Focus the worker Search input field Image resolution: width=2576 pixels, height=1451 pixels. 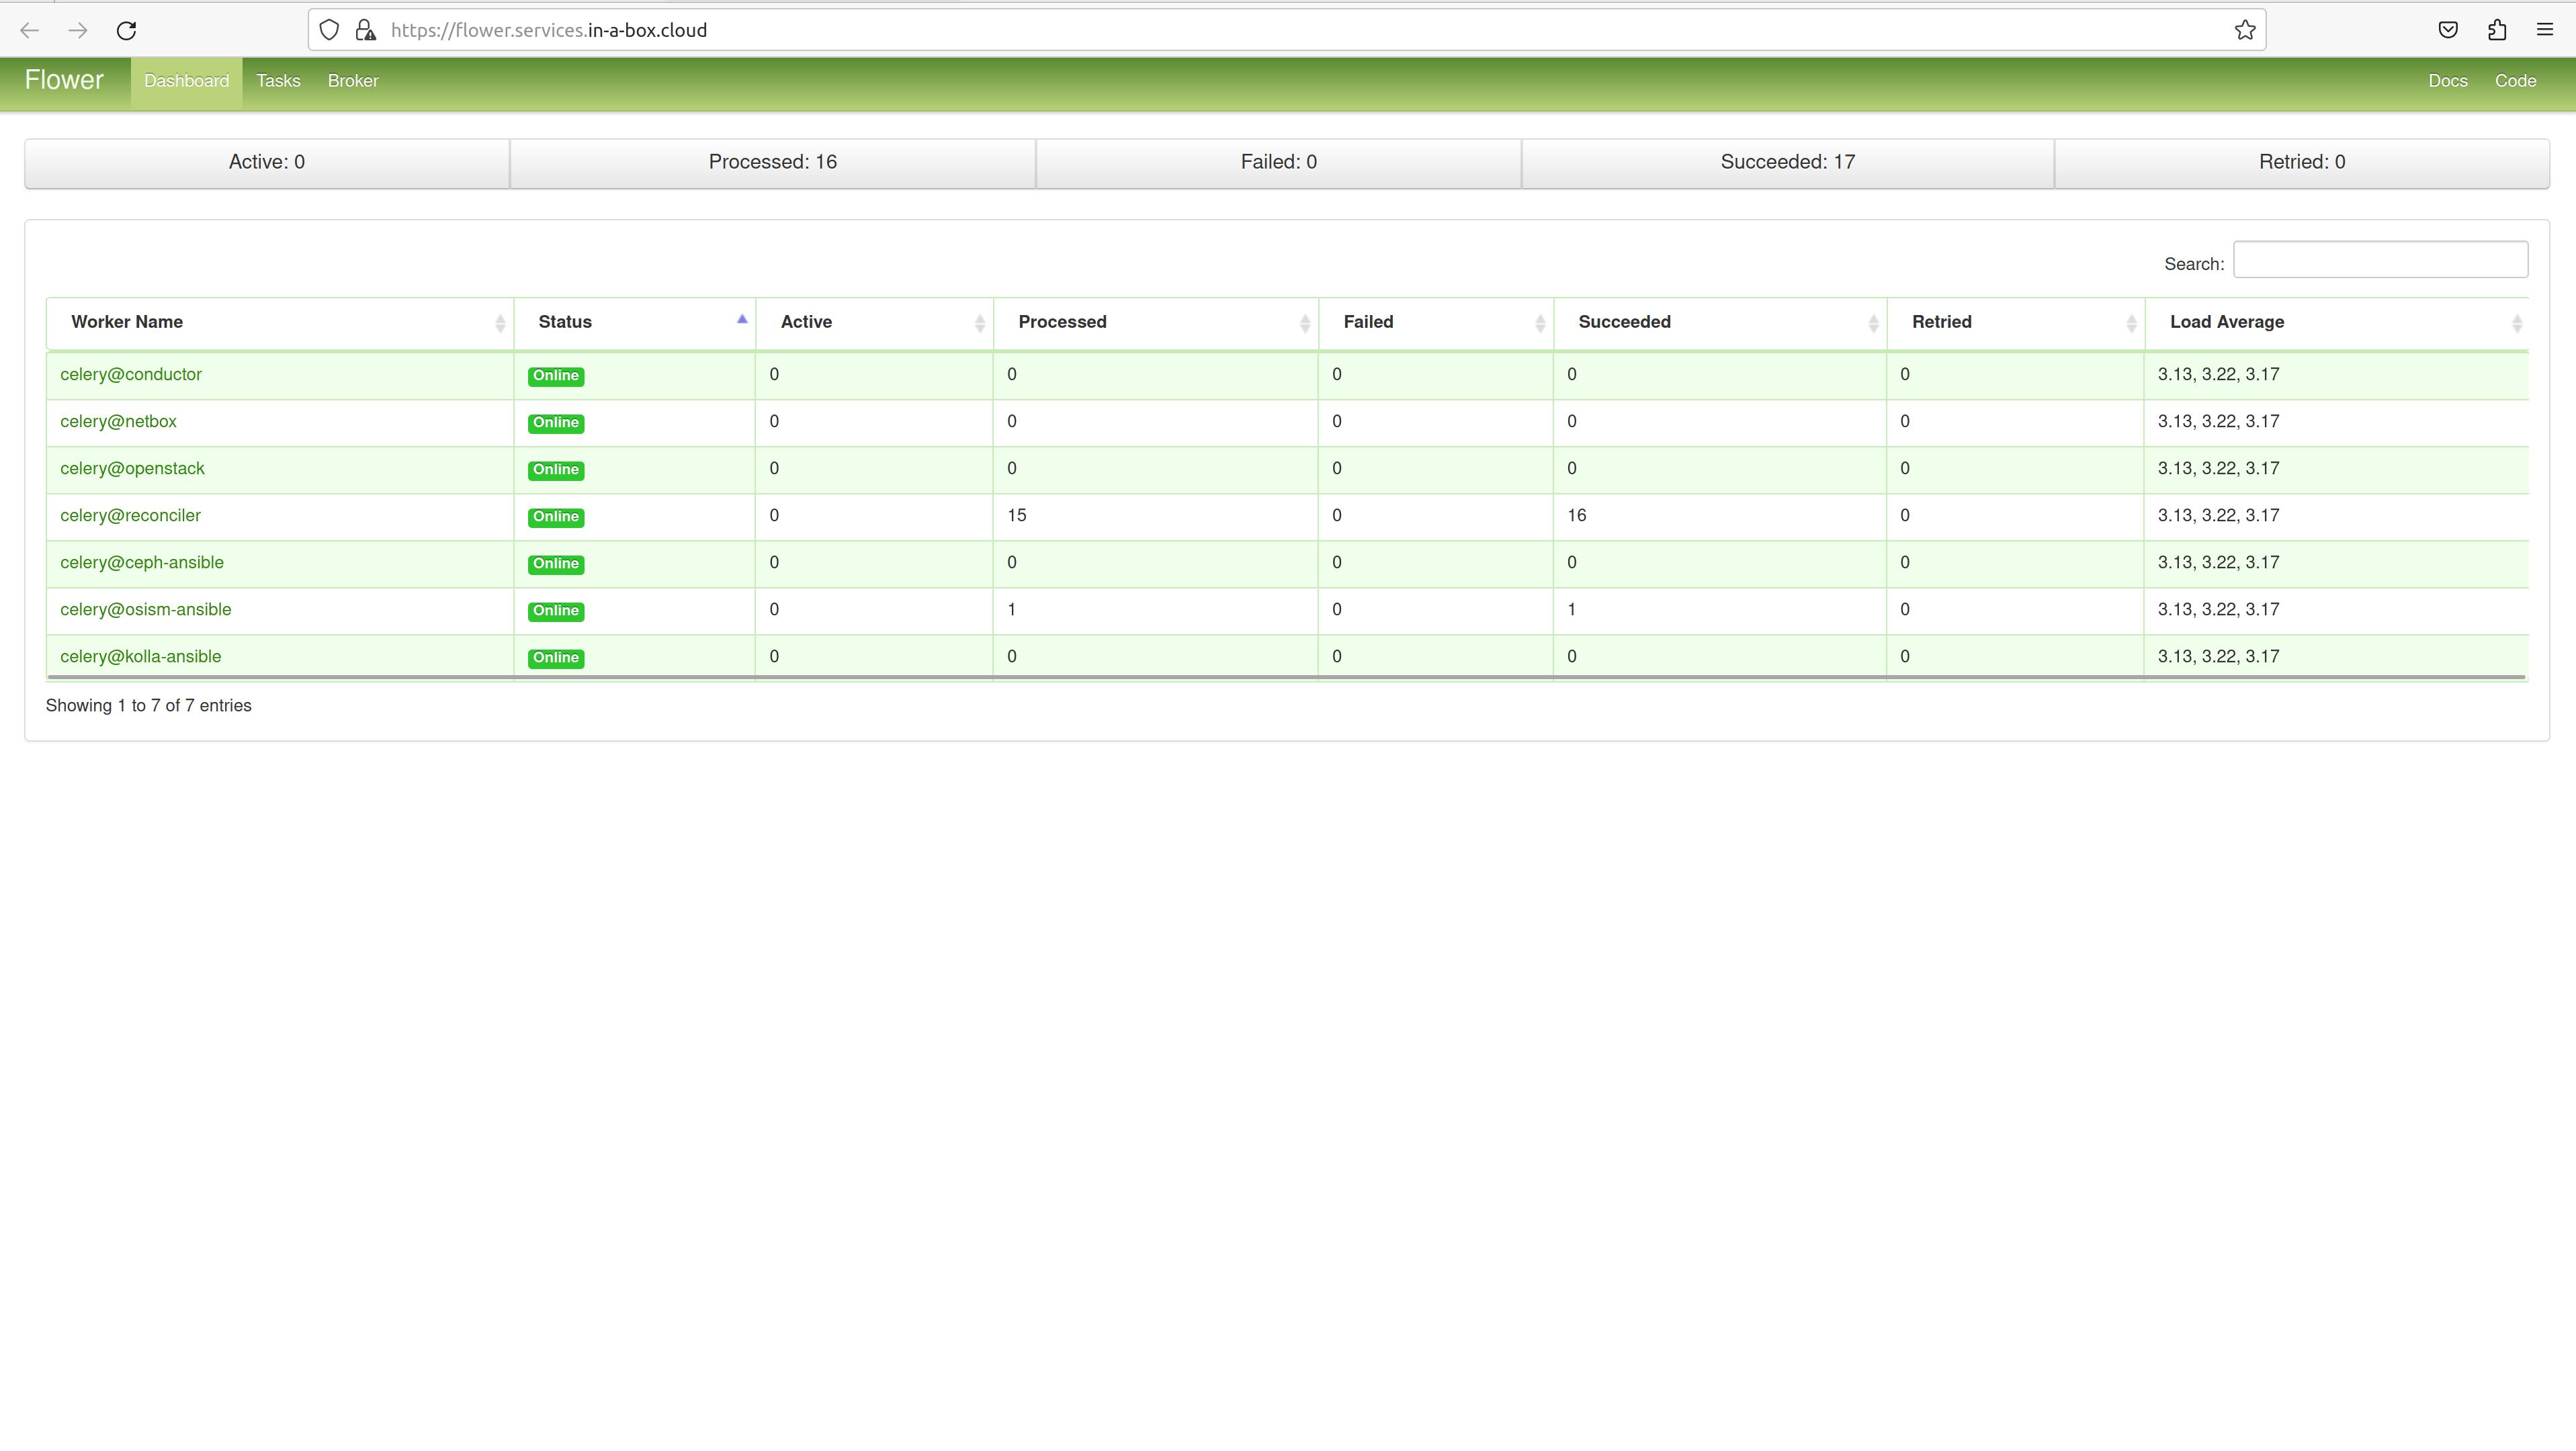pyautogui.click(x=2380, y=260)
